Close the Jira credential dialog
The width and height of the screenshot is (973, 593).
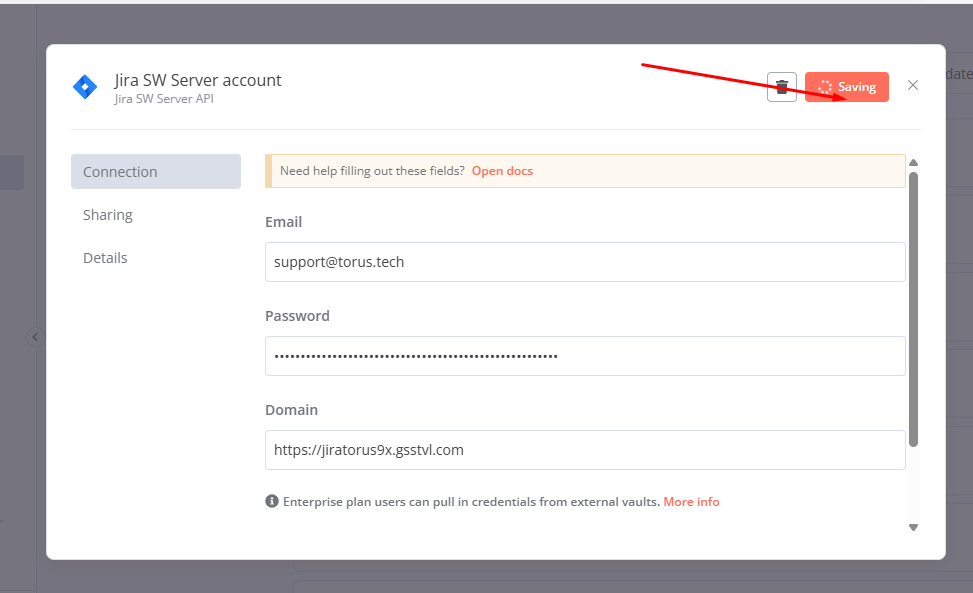912,86
